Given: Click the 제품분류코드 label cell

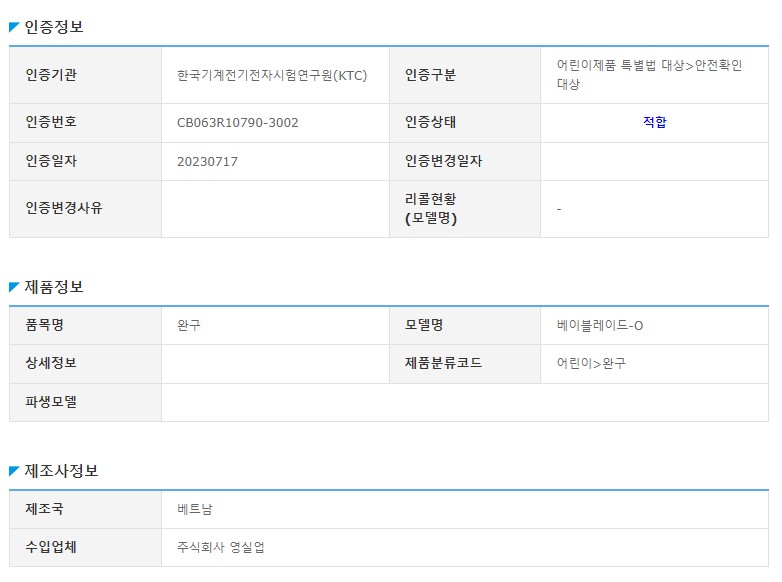Looking at the screenshot, I should click(x=465, y=364).
